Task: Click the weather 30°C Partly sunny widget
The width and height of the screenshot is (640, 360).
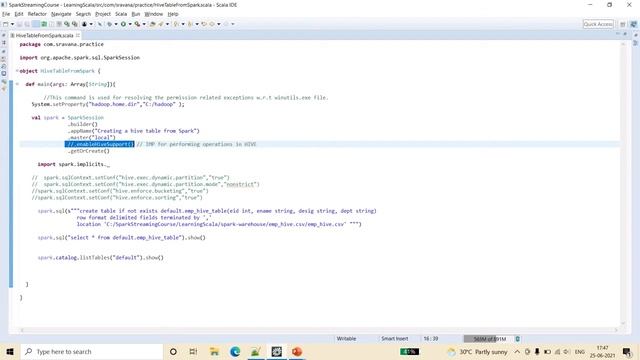Action: click(x=478, y=351)
